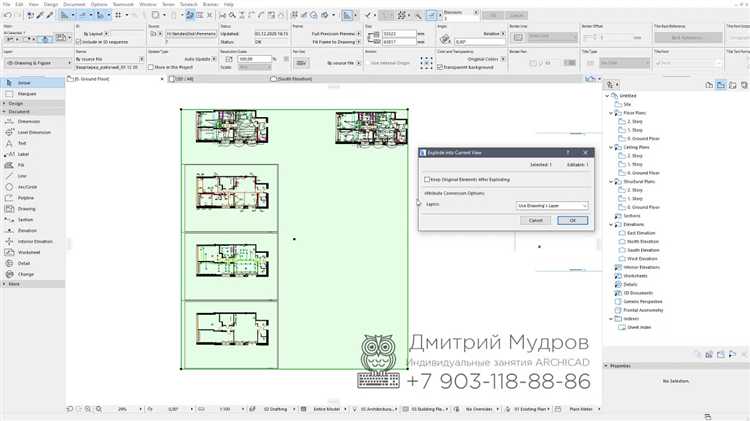
Task: Select Worksheets in the Navigator tree
Action: 635,276
